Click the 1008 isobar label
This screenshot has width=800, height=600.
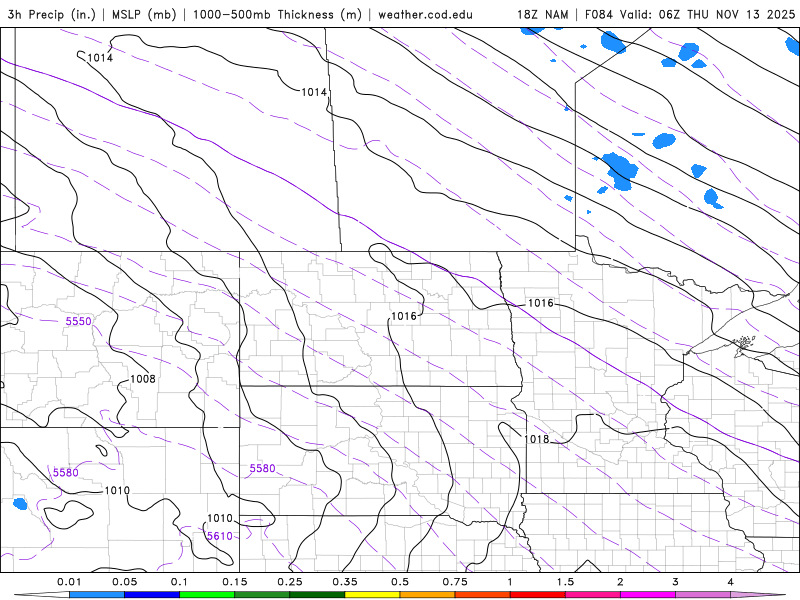pos(143,379)
